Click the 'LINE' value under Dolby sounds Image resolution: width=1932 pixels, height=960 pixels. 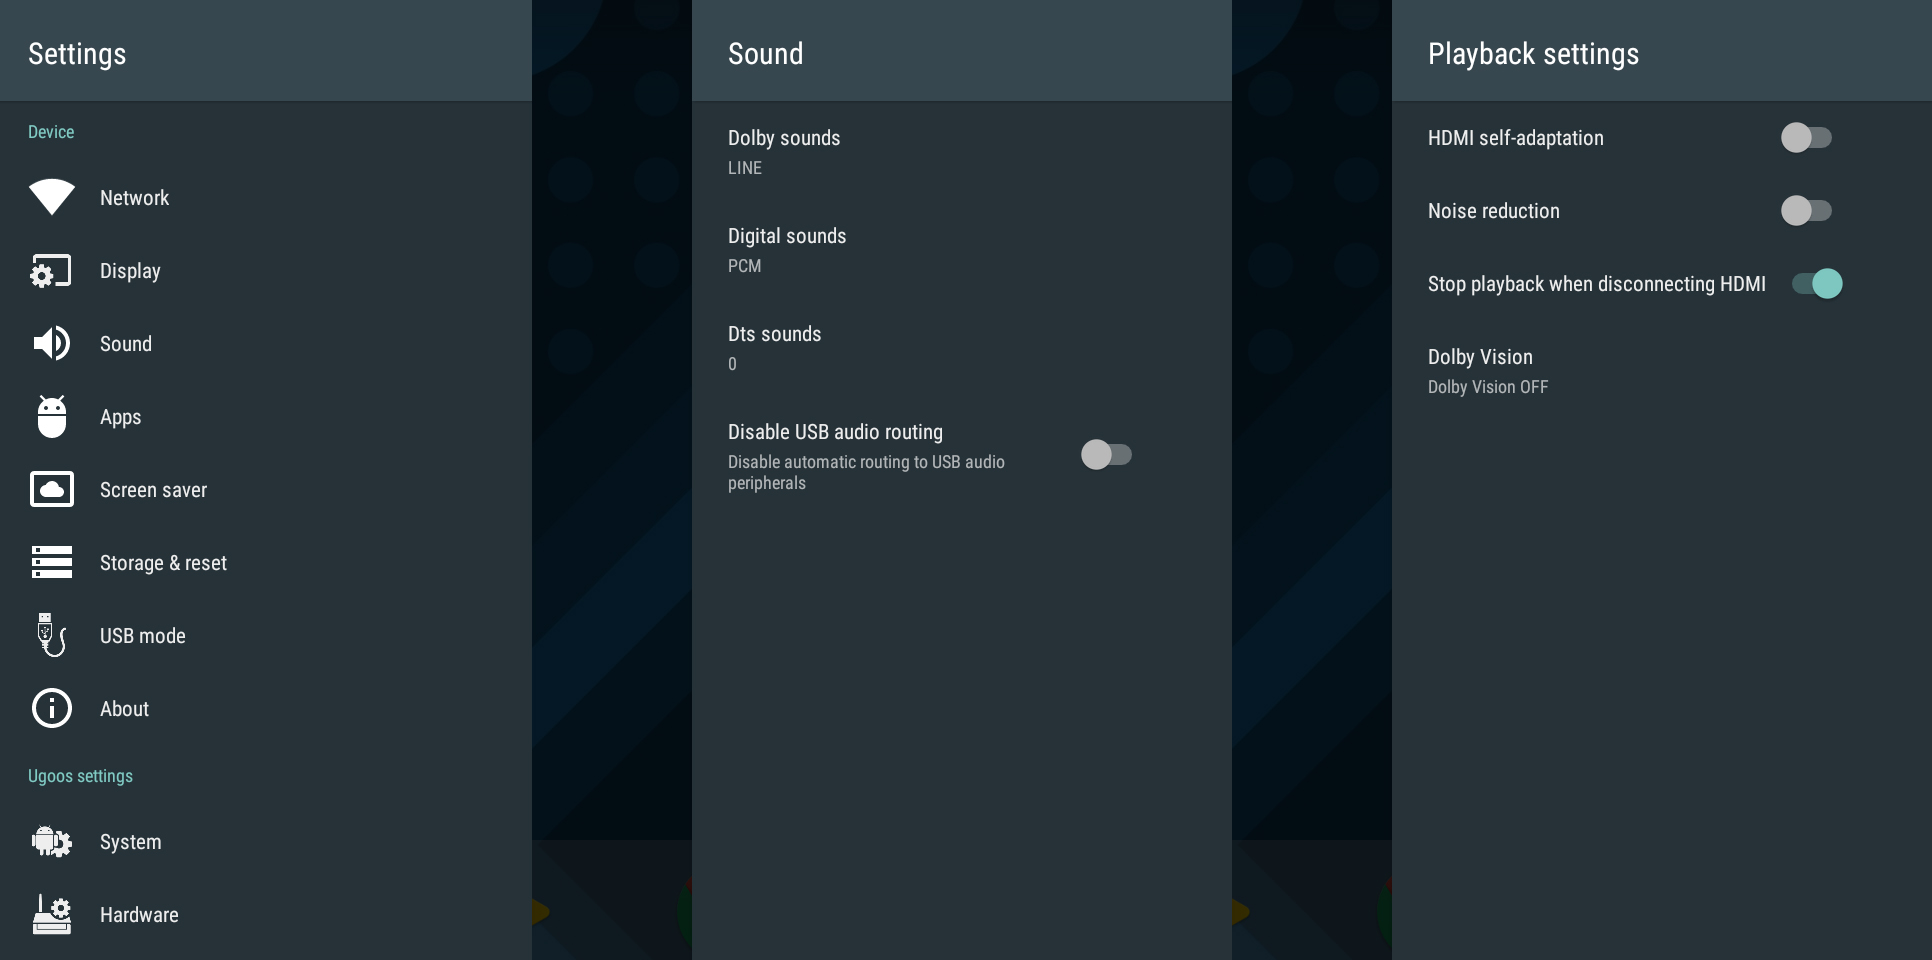(x=744, y=168)
